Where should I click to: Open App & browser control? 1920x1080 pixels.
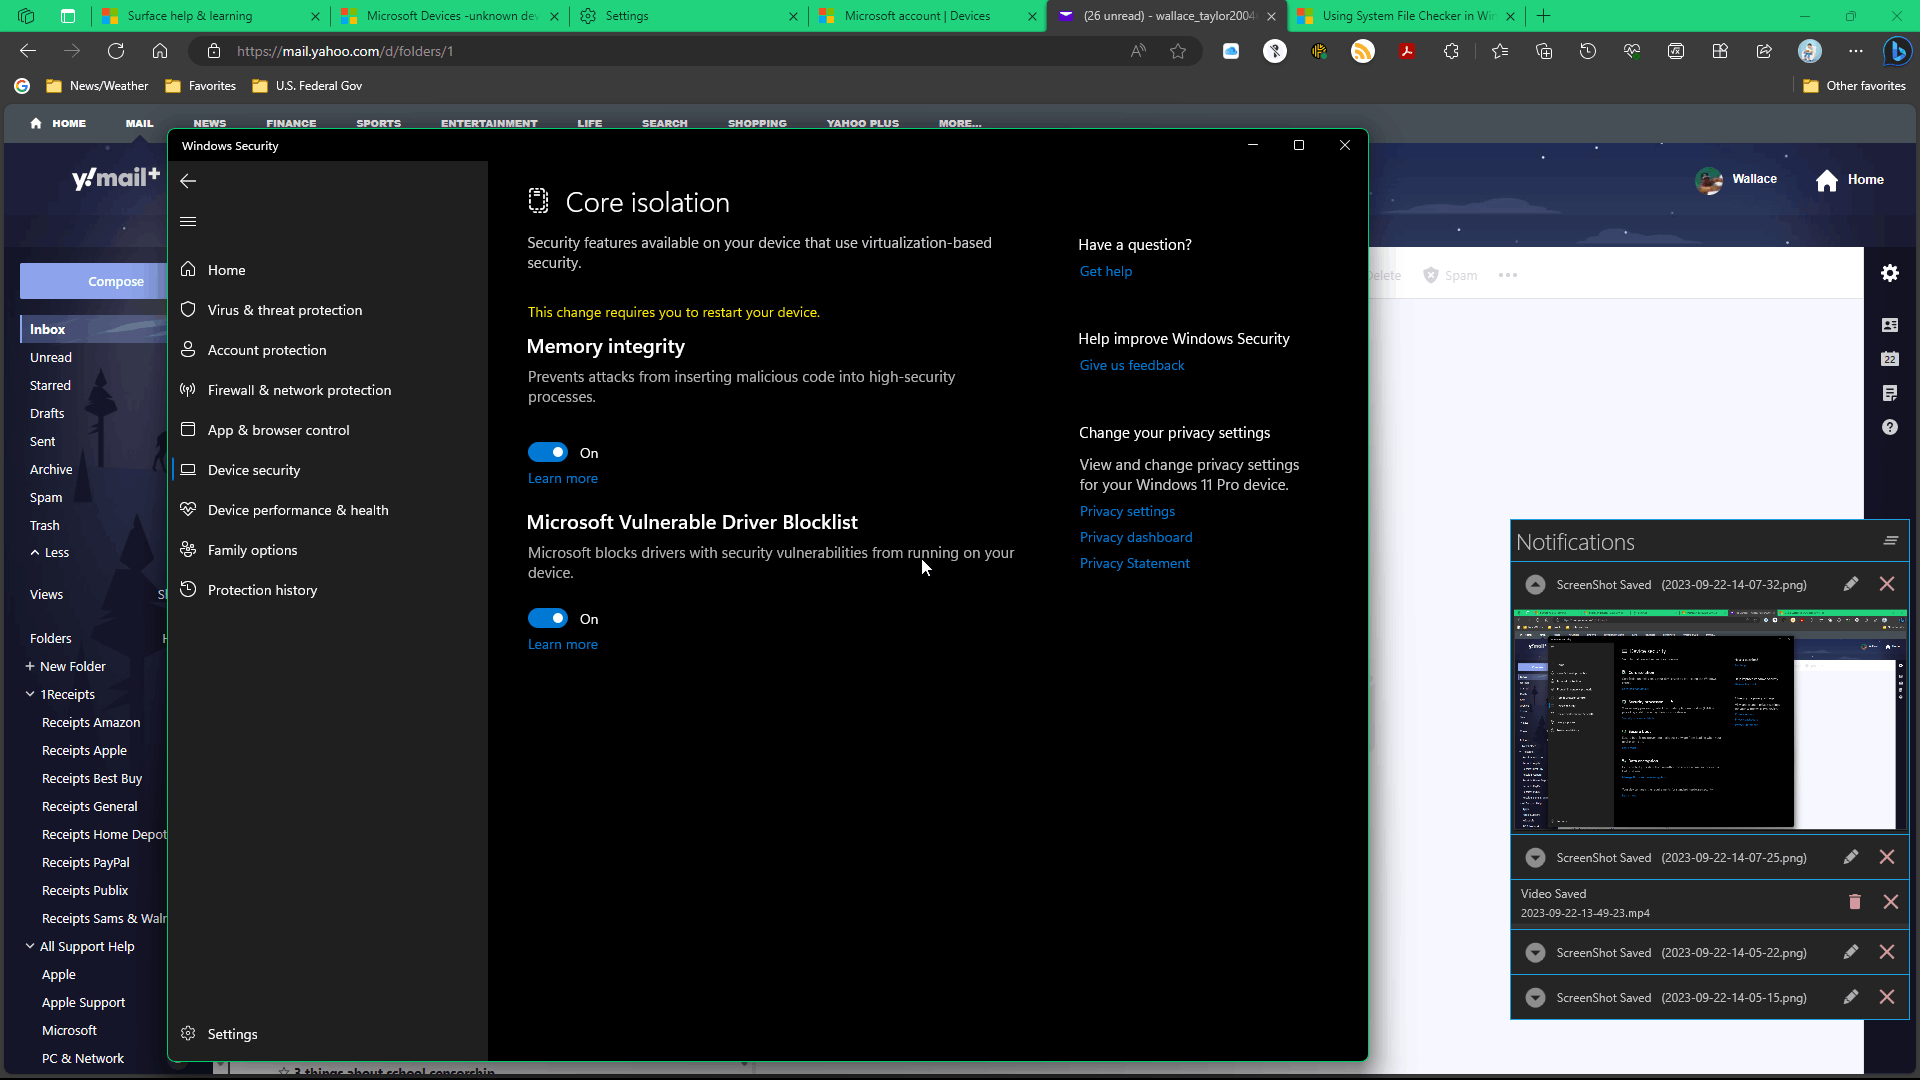click(278, 430)
